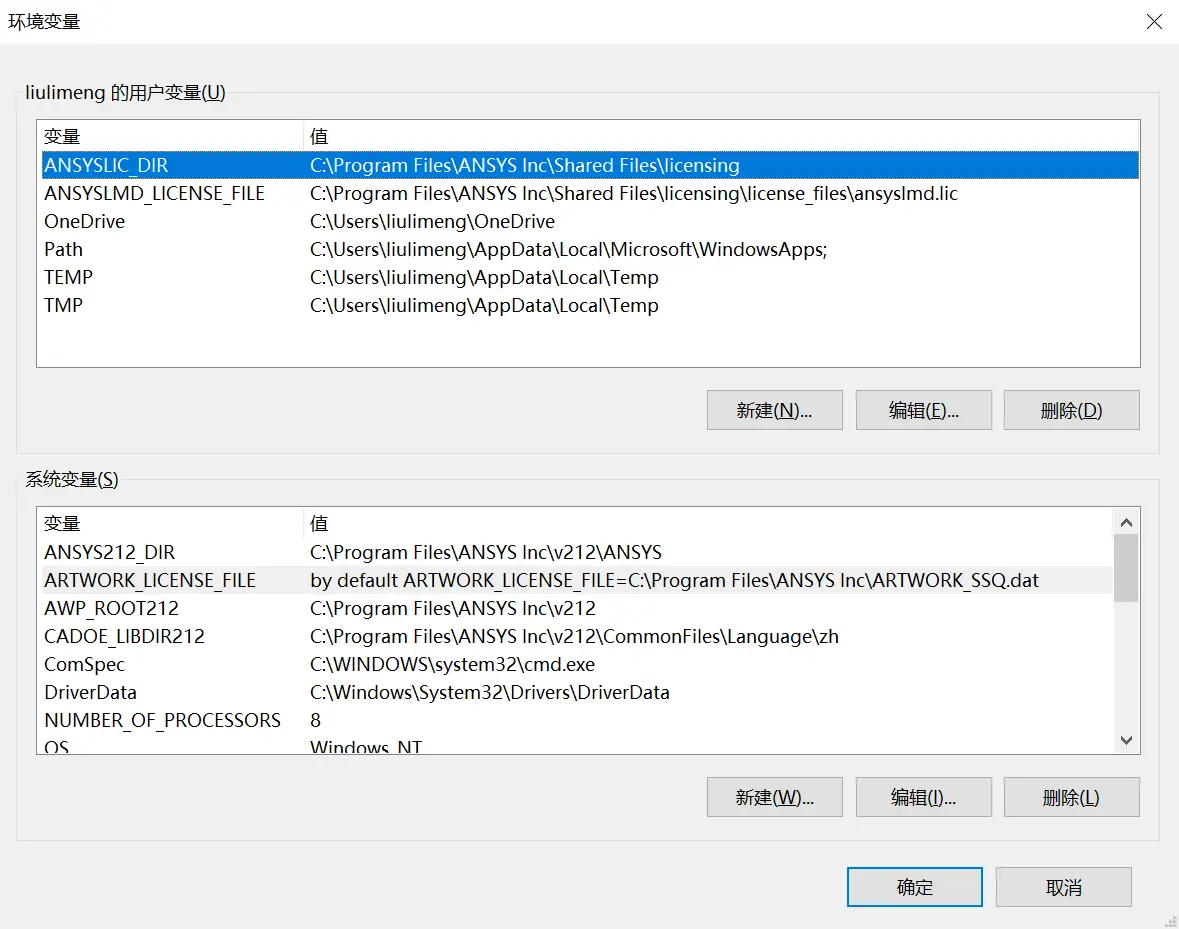Screen dimensions: 1179x929
Task: Click the NUMBER_OF_PROCESSORS value 8
Action: 315,720
